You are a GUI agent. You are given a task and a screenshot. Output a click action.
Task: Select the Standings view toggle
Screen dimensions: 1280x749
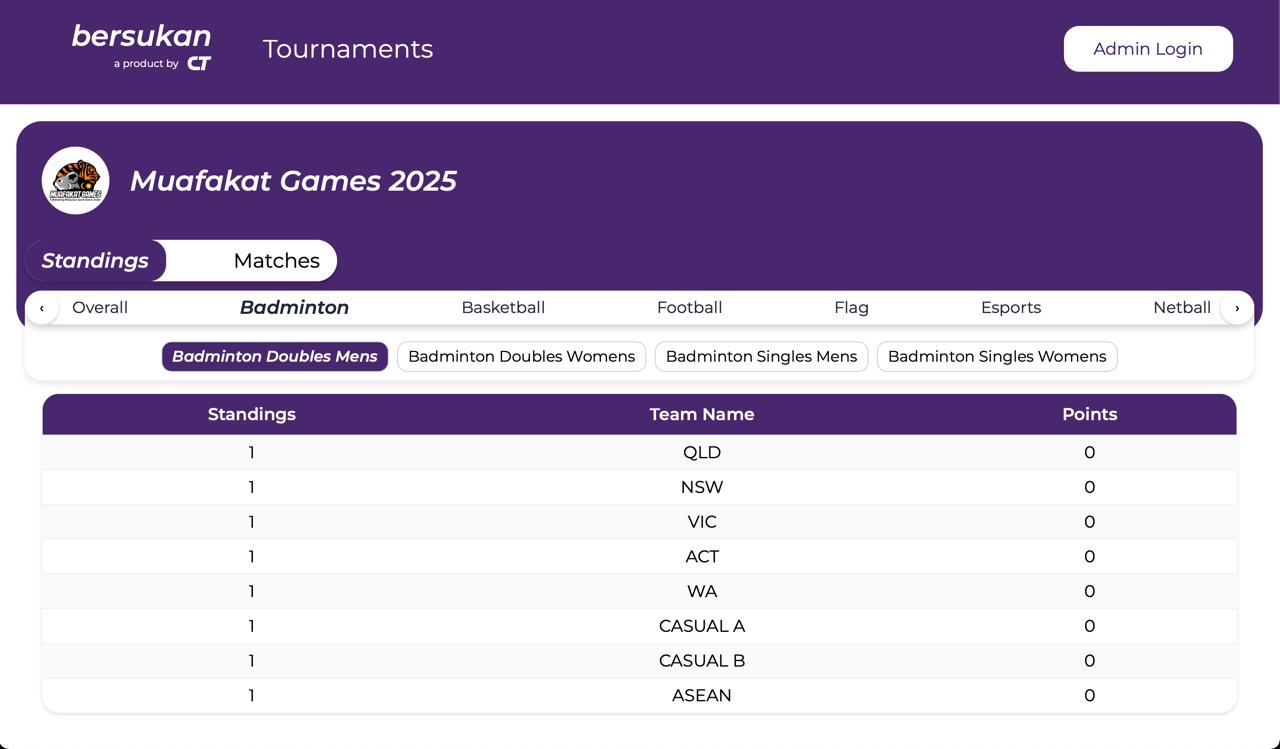[95, 261]
